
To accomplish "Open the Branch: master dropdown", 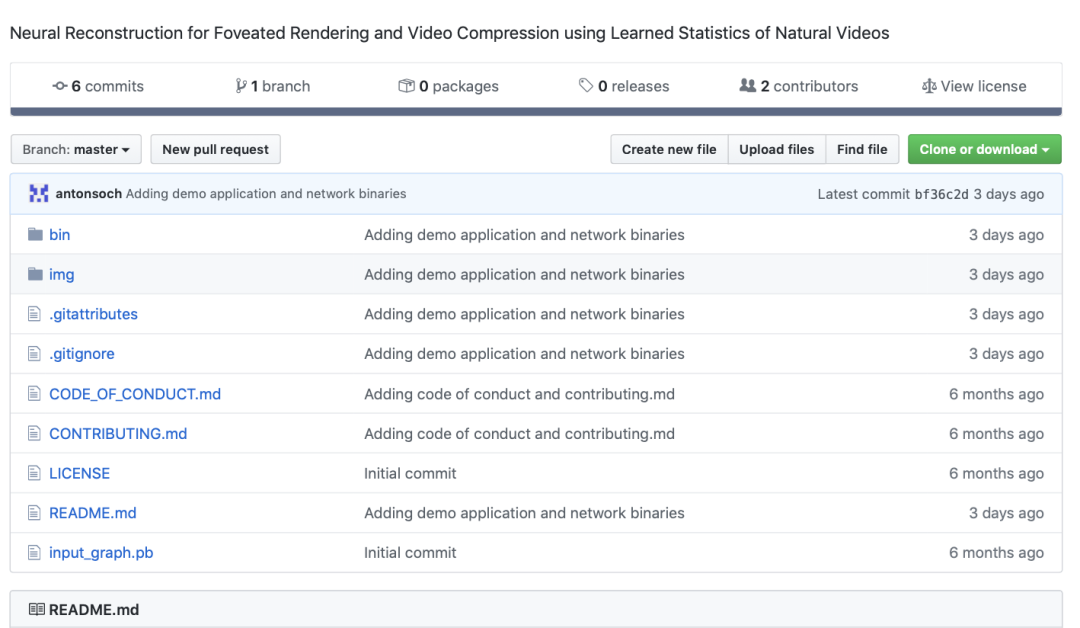I will coord(76,150).
